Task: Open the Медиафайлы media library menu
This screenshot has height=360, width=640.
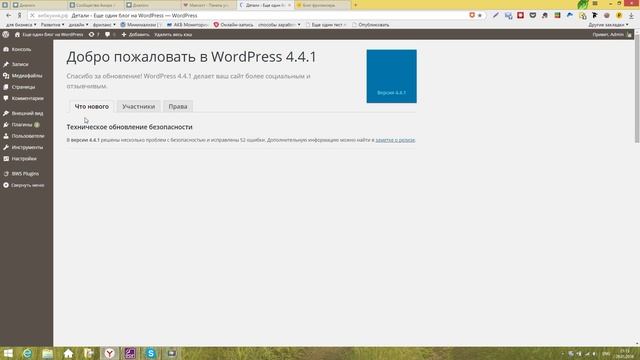Action: point(27,76)
